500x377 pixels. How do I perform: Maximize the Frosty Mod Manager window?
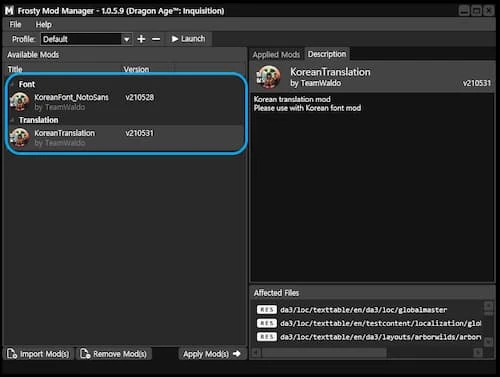[x=476, y=11]
